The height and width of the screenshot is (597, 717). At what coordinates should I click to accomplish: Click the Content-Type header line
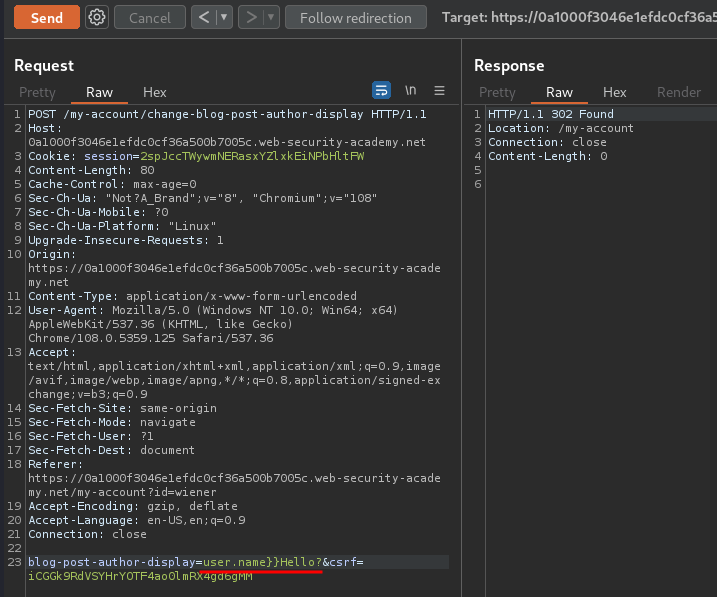(193, 296)
